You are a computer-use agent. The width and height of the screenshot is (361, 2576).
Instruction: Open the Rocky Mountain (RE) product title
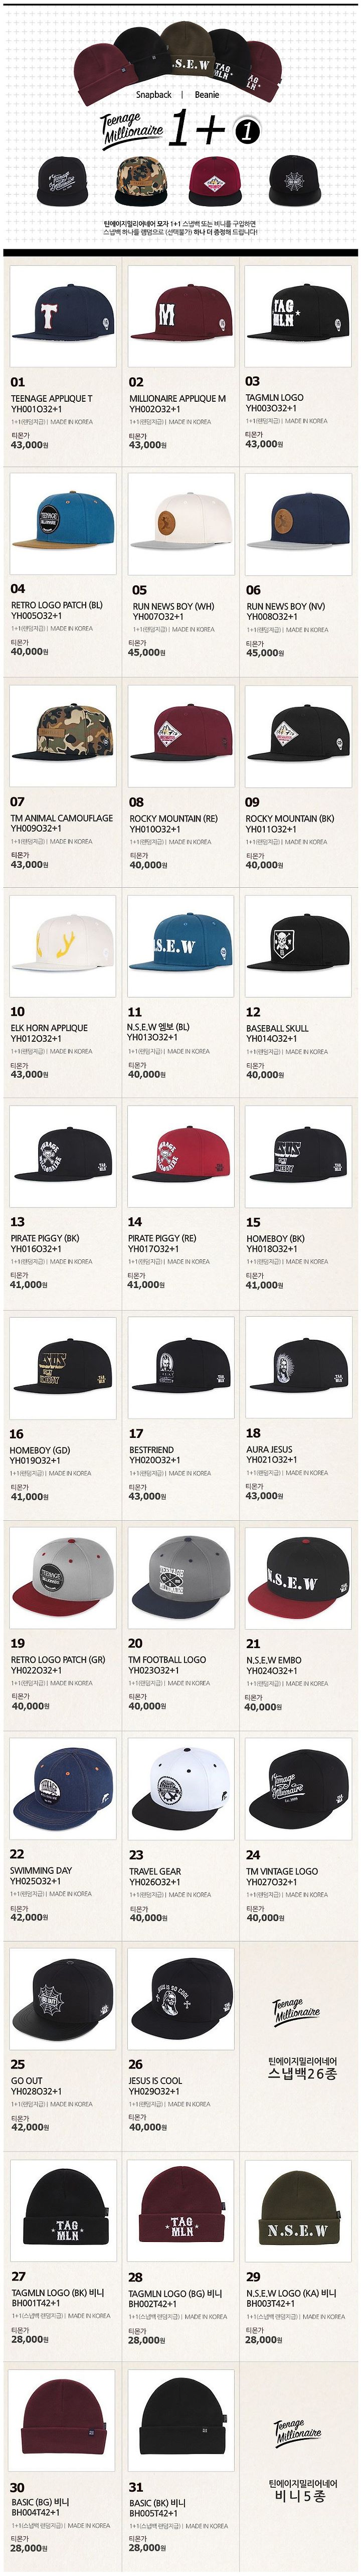pos(173,818)
